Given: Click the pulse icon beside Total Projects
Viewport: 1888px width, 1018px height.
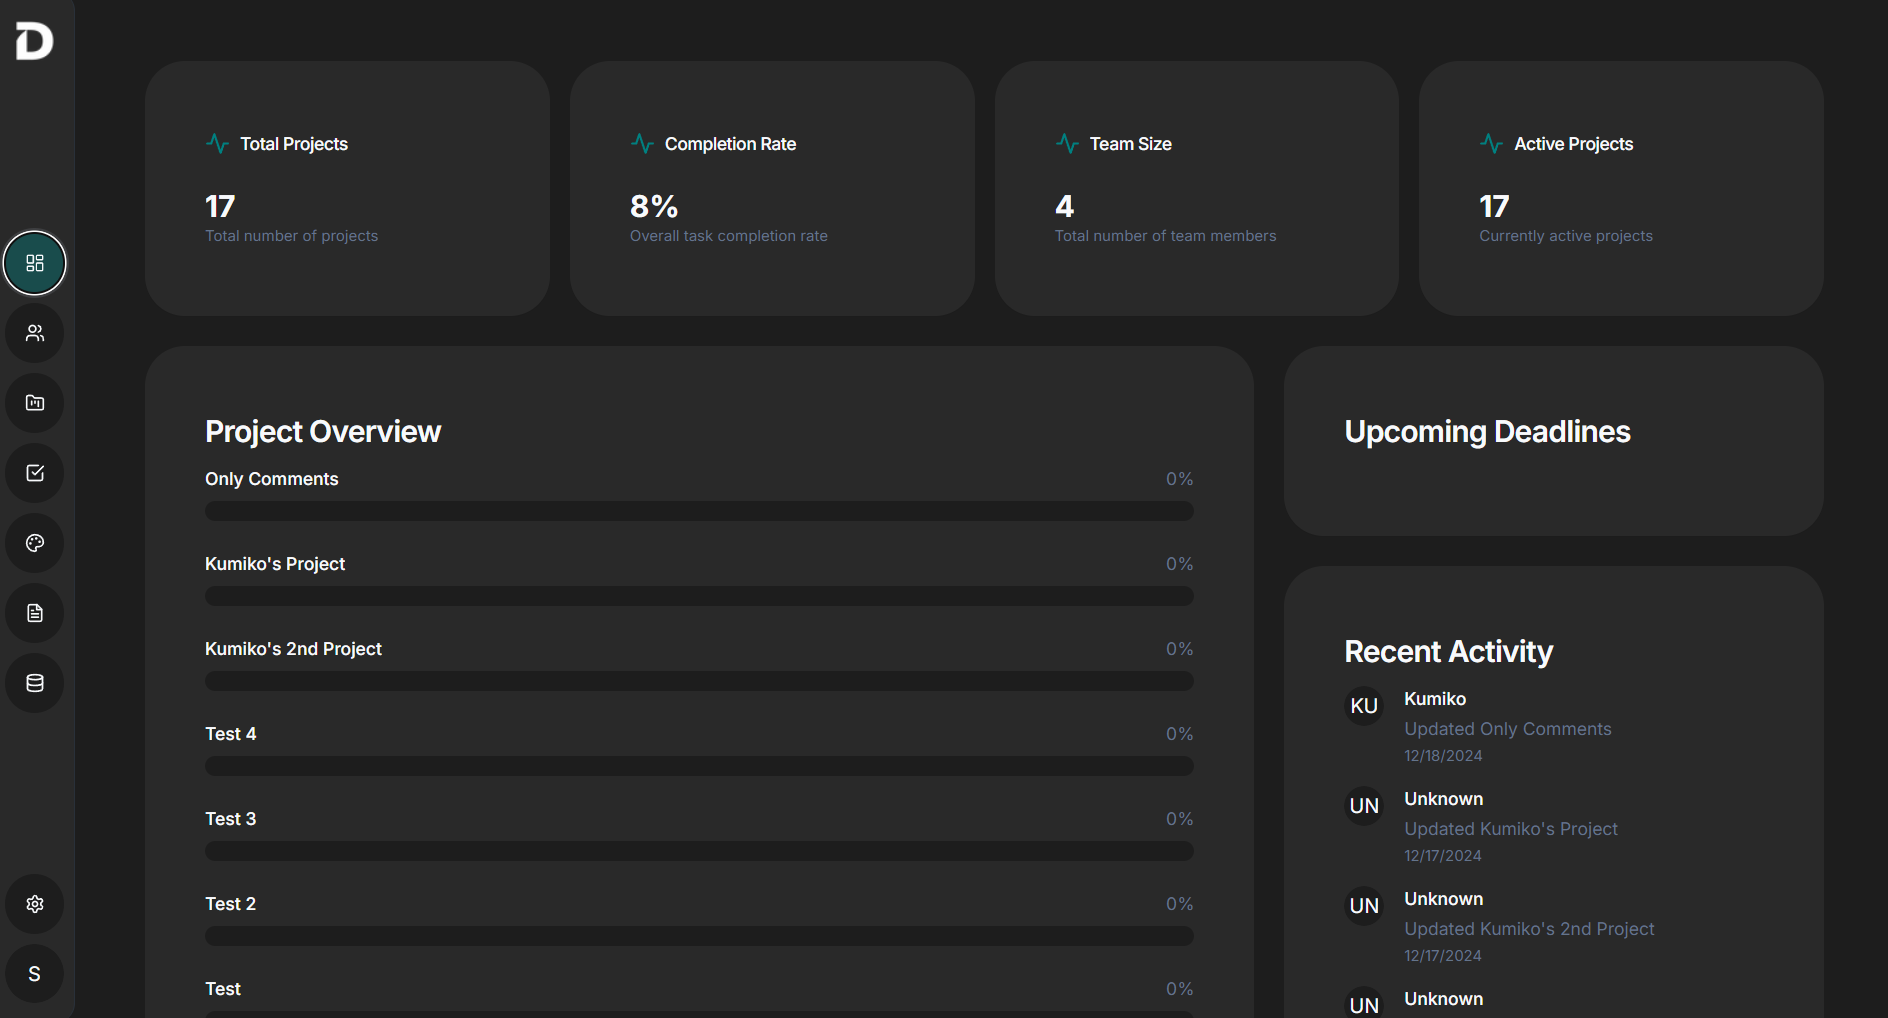Looking at the screenshot, I should (x=217, y=144).
